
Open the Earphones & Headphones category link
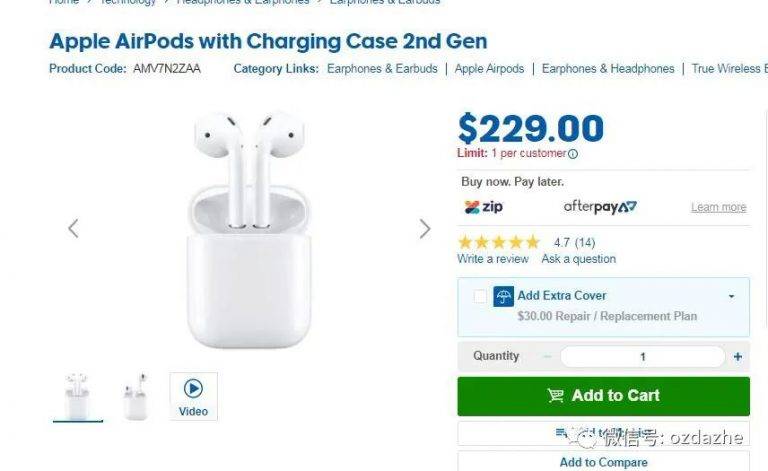click(x=608, y=69)
